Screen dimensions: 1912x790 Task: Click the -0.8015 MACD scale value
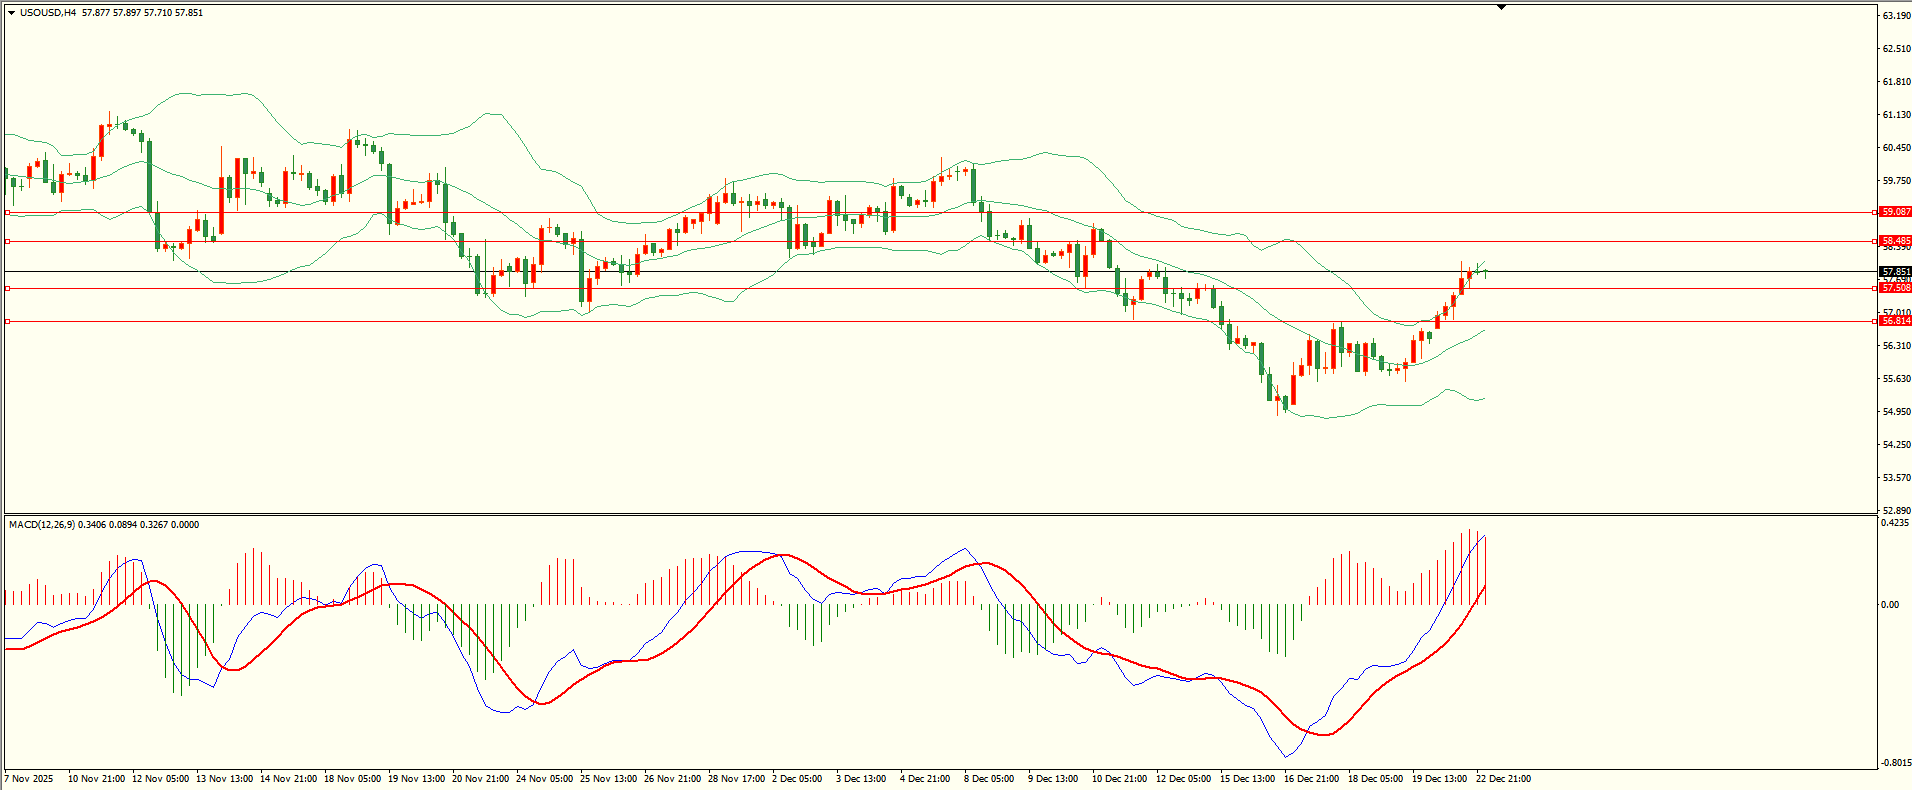click(x=1894, y=763)
